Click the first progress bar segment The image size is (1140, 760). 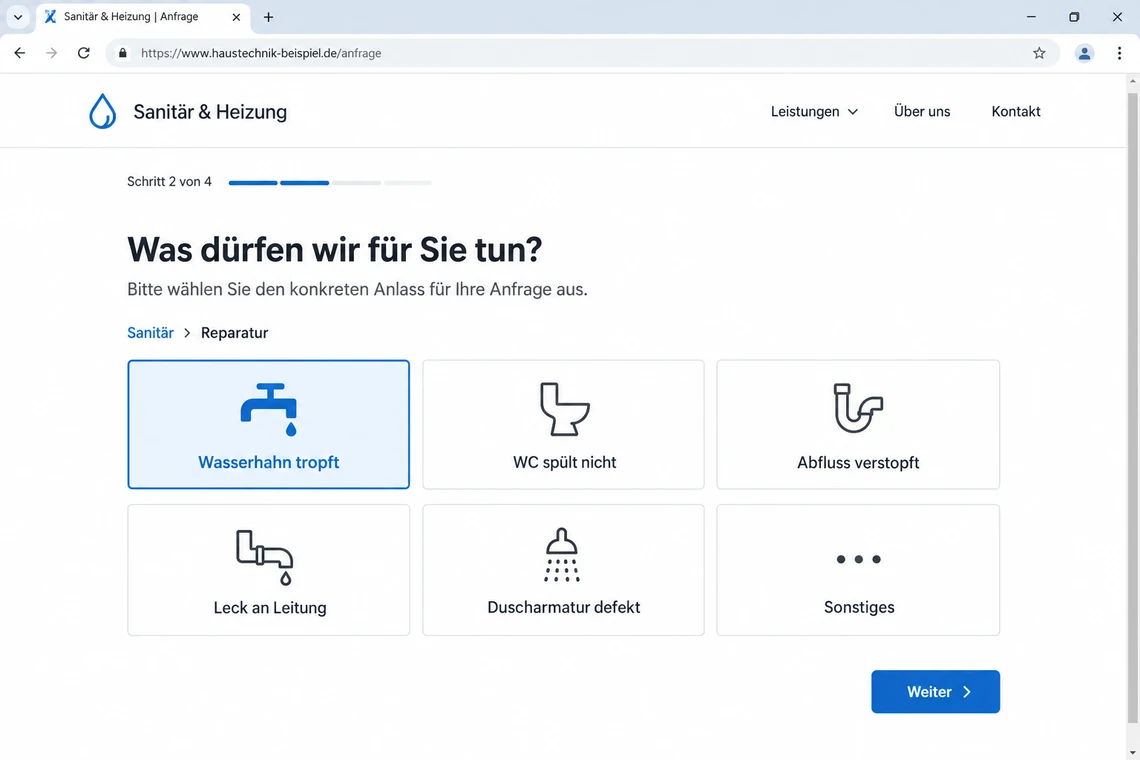(x=253, y=183)
